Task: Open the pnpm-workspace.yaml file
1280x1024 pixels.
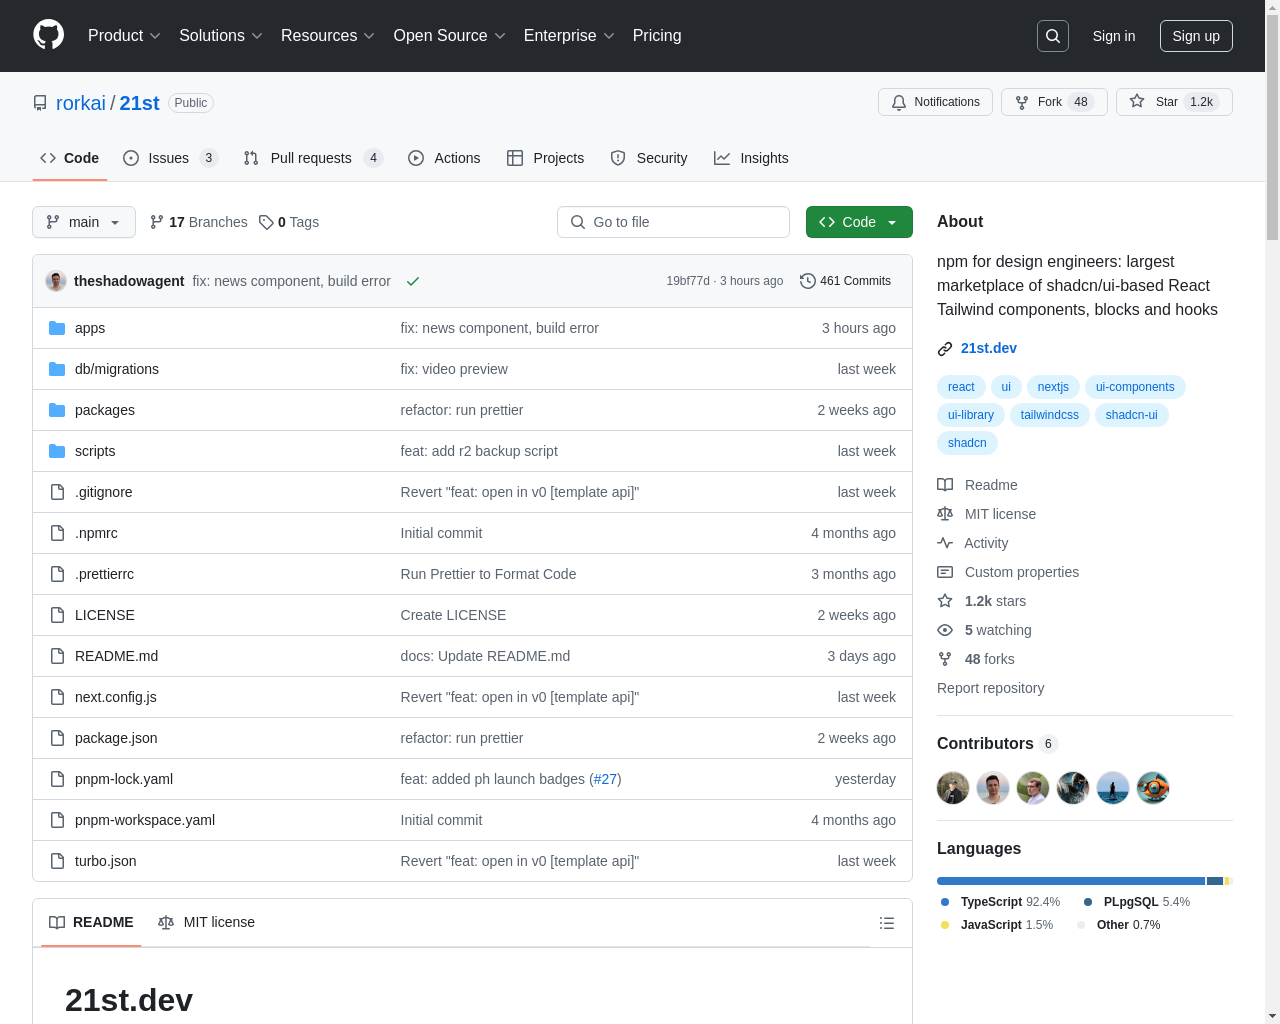Action: tap(145, 820)
